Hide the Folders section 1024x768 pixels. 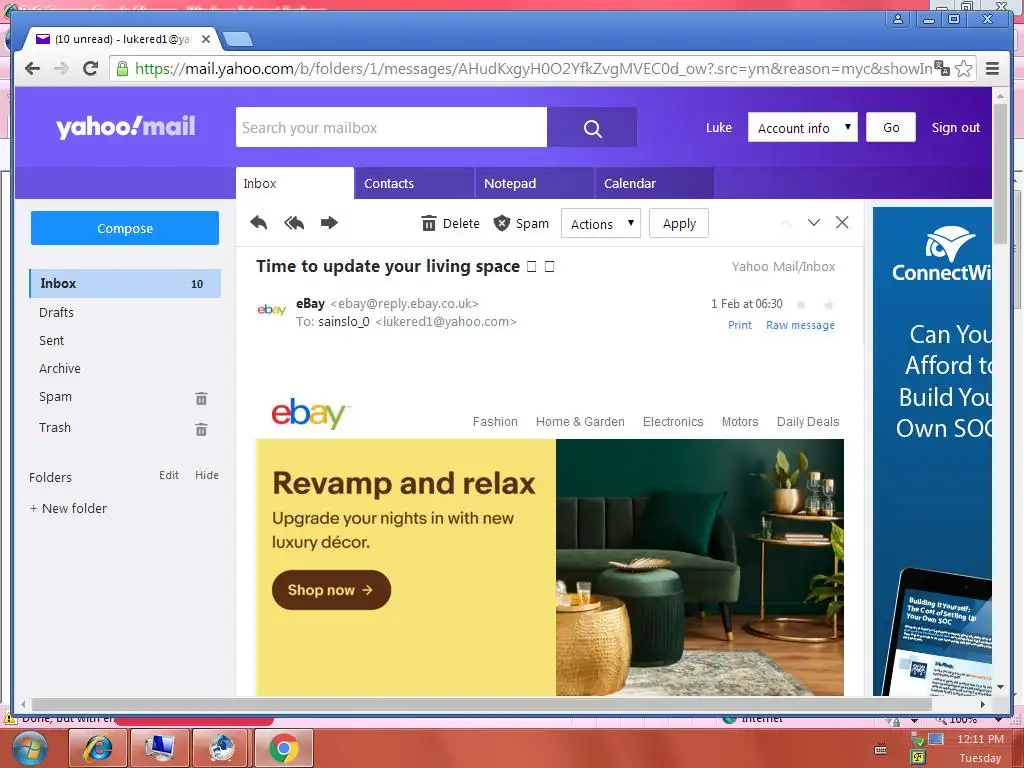(x=206, y=475)
